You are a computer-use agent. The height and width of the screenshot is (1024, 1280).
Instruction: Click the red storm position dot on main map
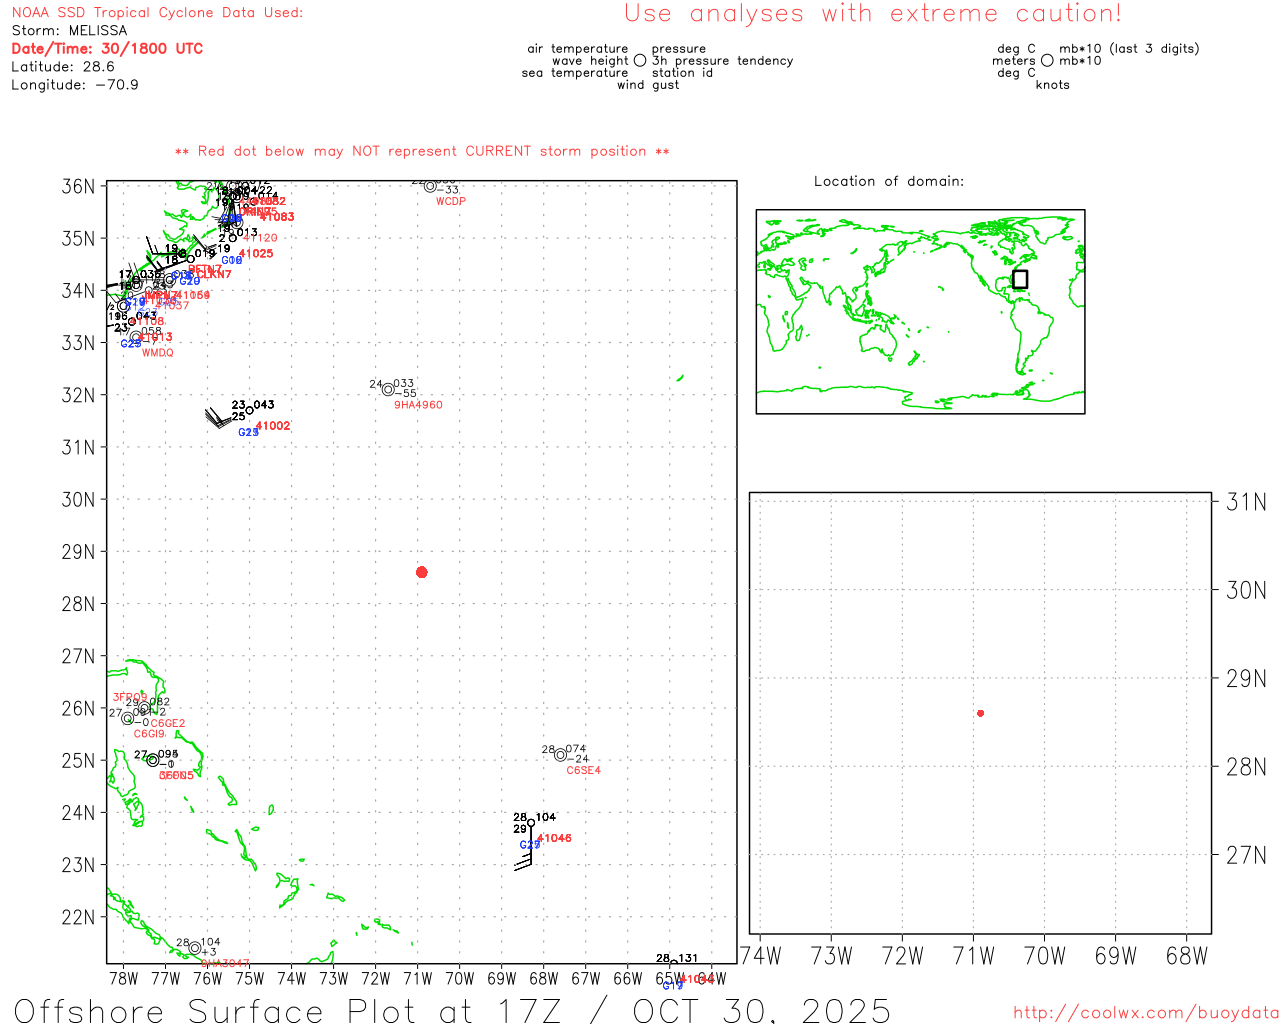pos(421,572)
